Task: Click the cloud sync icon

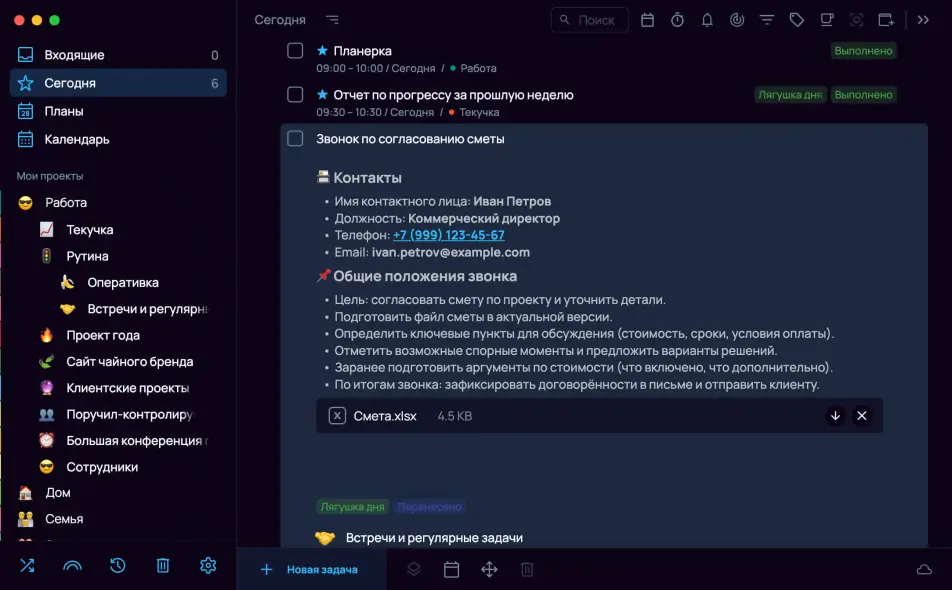Action: tap(924, 569)
